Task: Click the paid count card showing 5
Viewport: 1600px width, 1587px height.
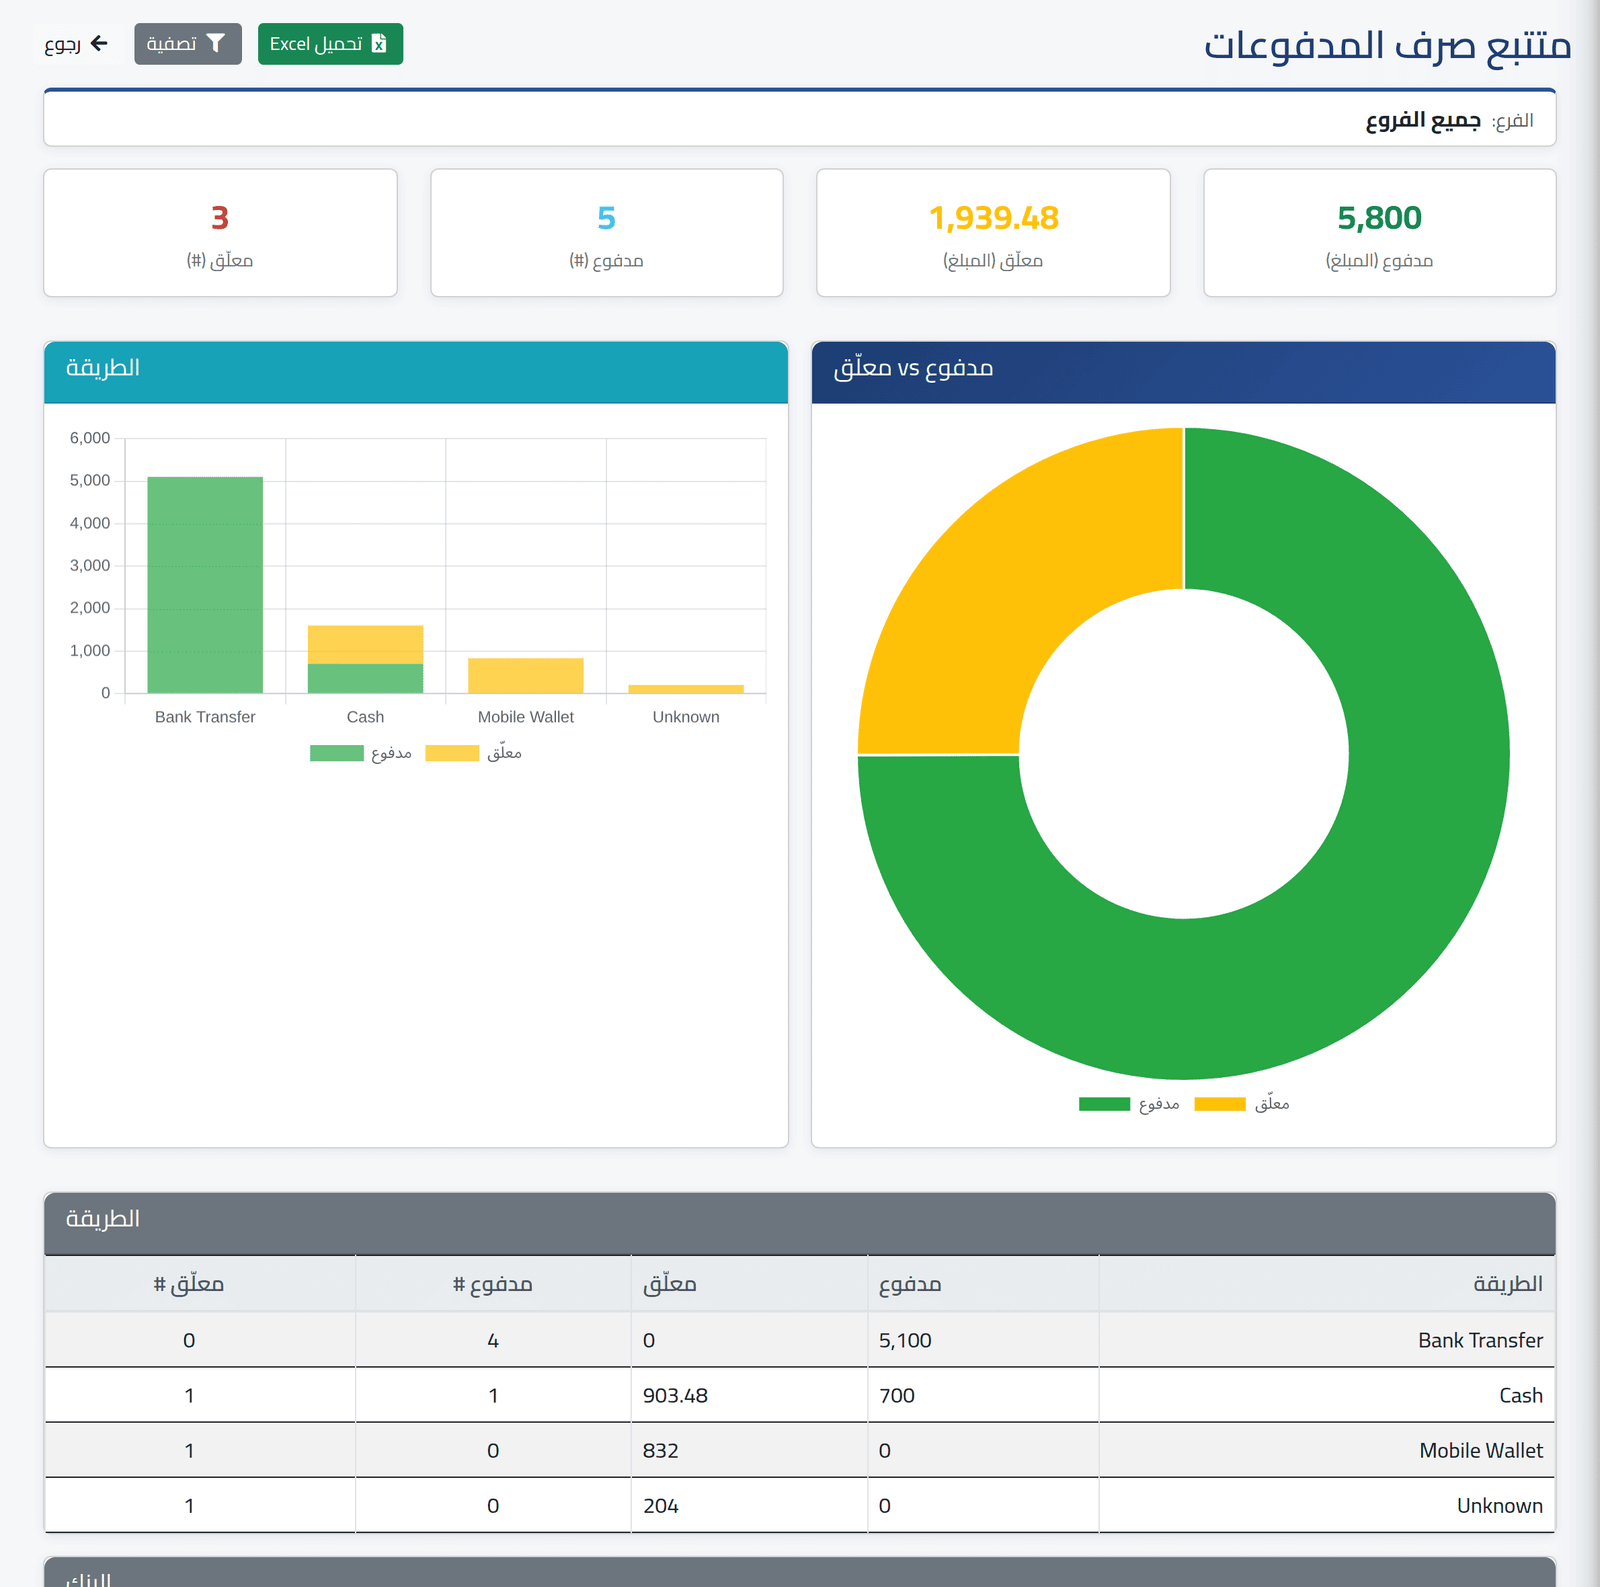Action: click(607, 233)
